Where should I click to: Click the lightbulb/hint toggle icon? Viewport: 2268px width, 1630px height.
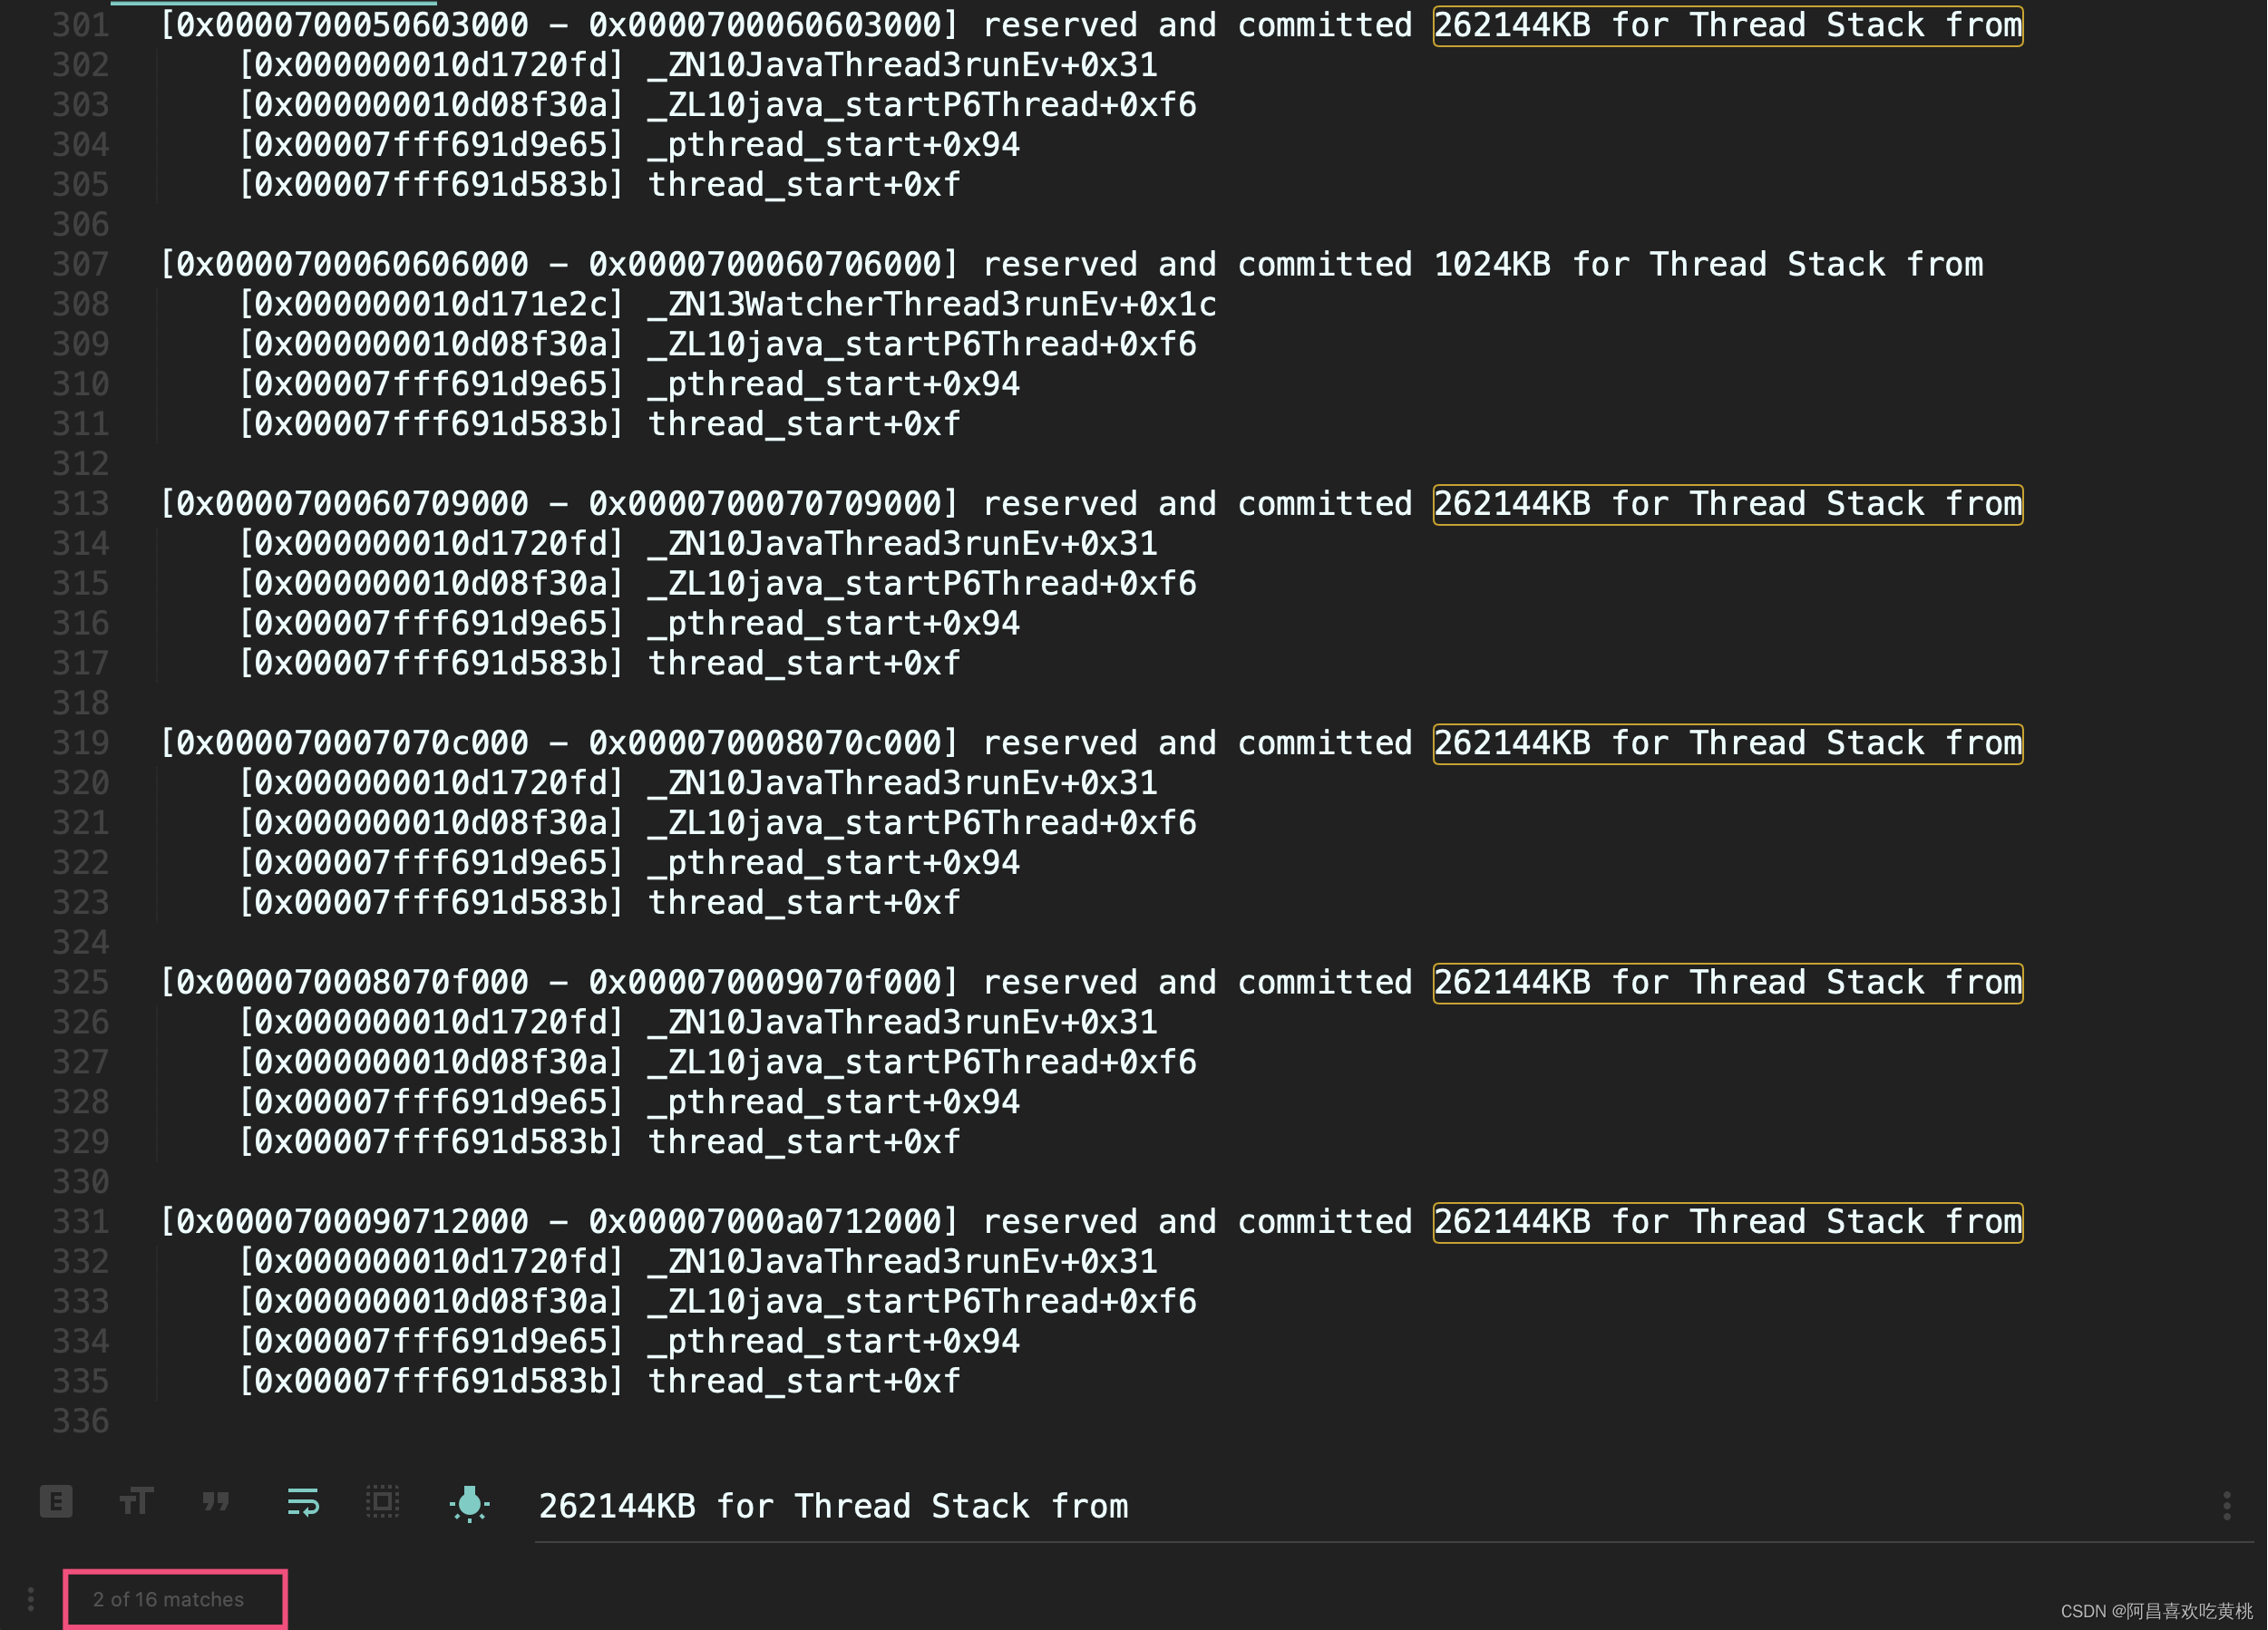(x=467, y=1507)
